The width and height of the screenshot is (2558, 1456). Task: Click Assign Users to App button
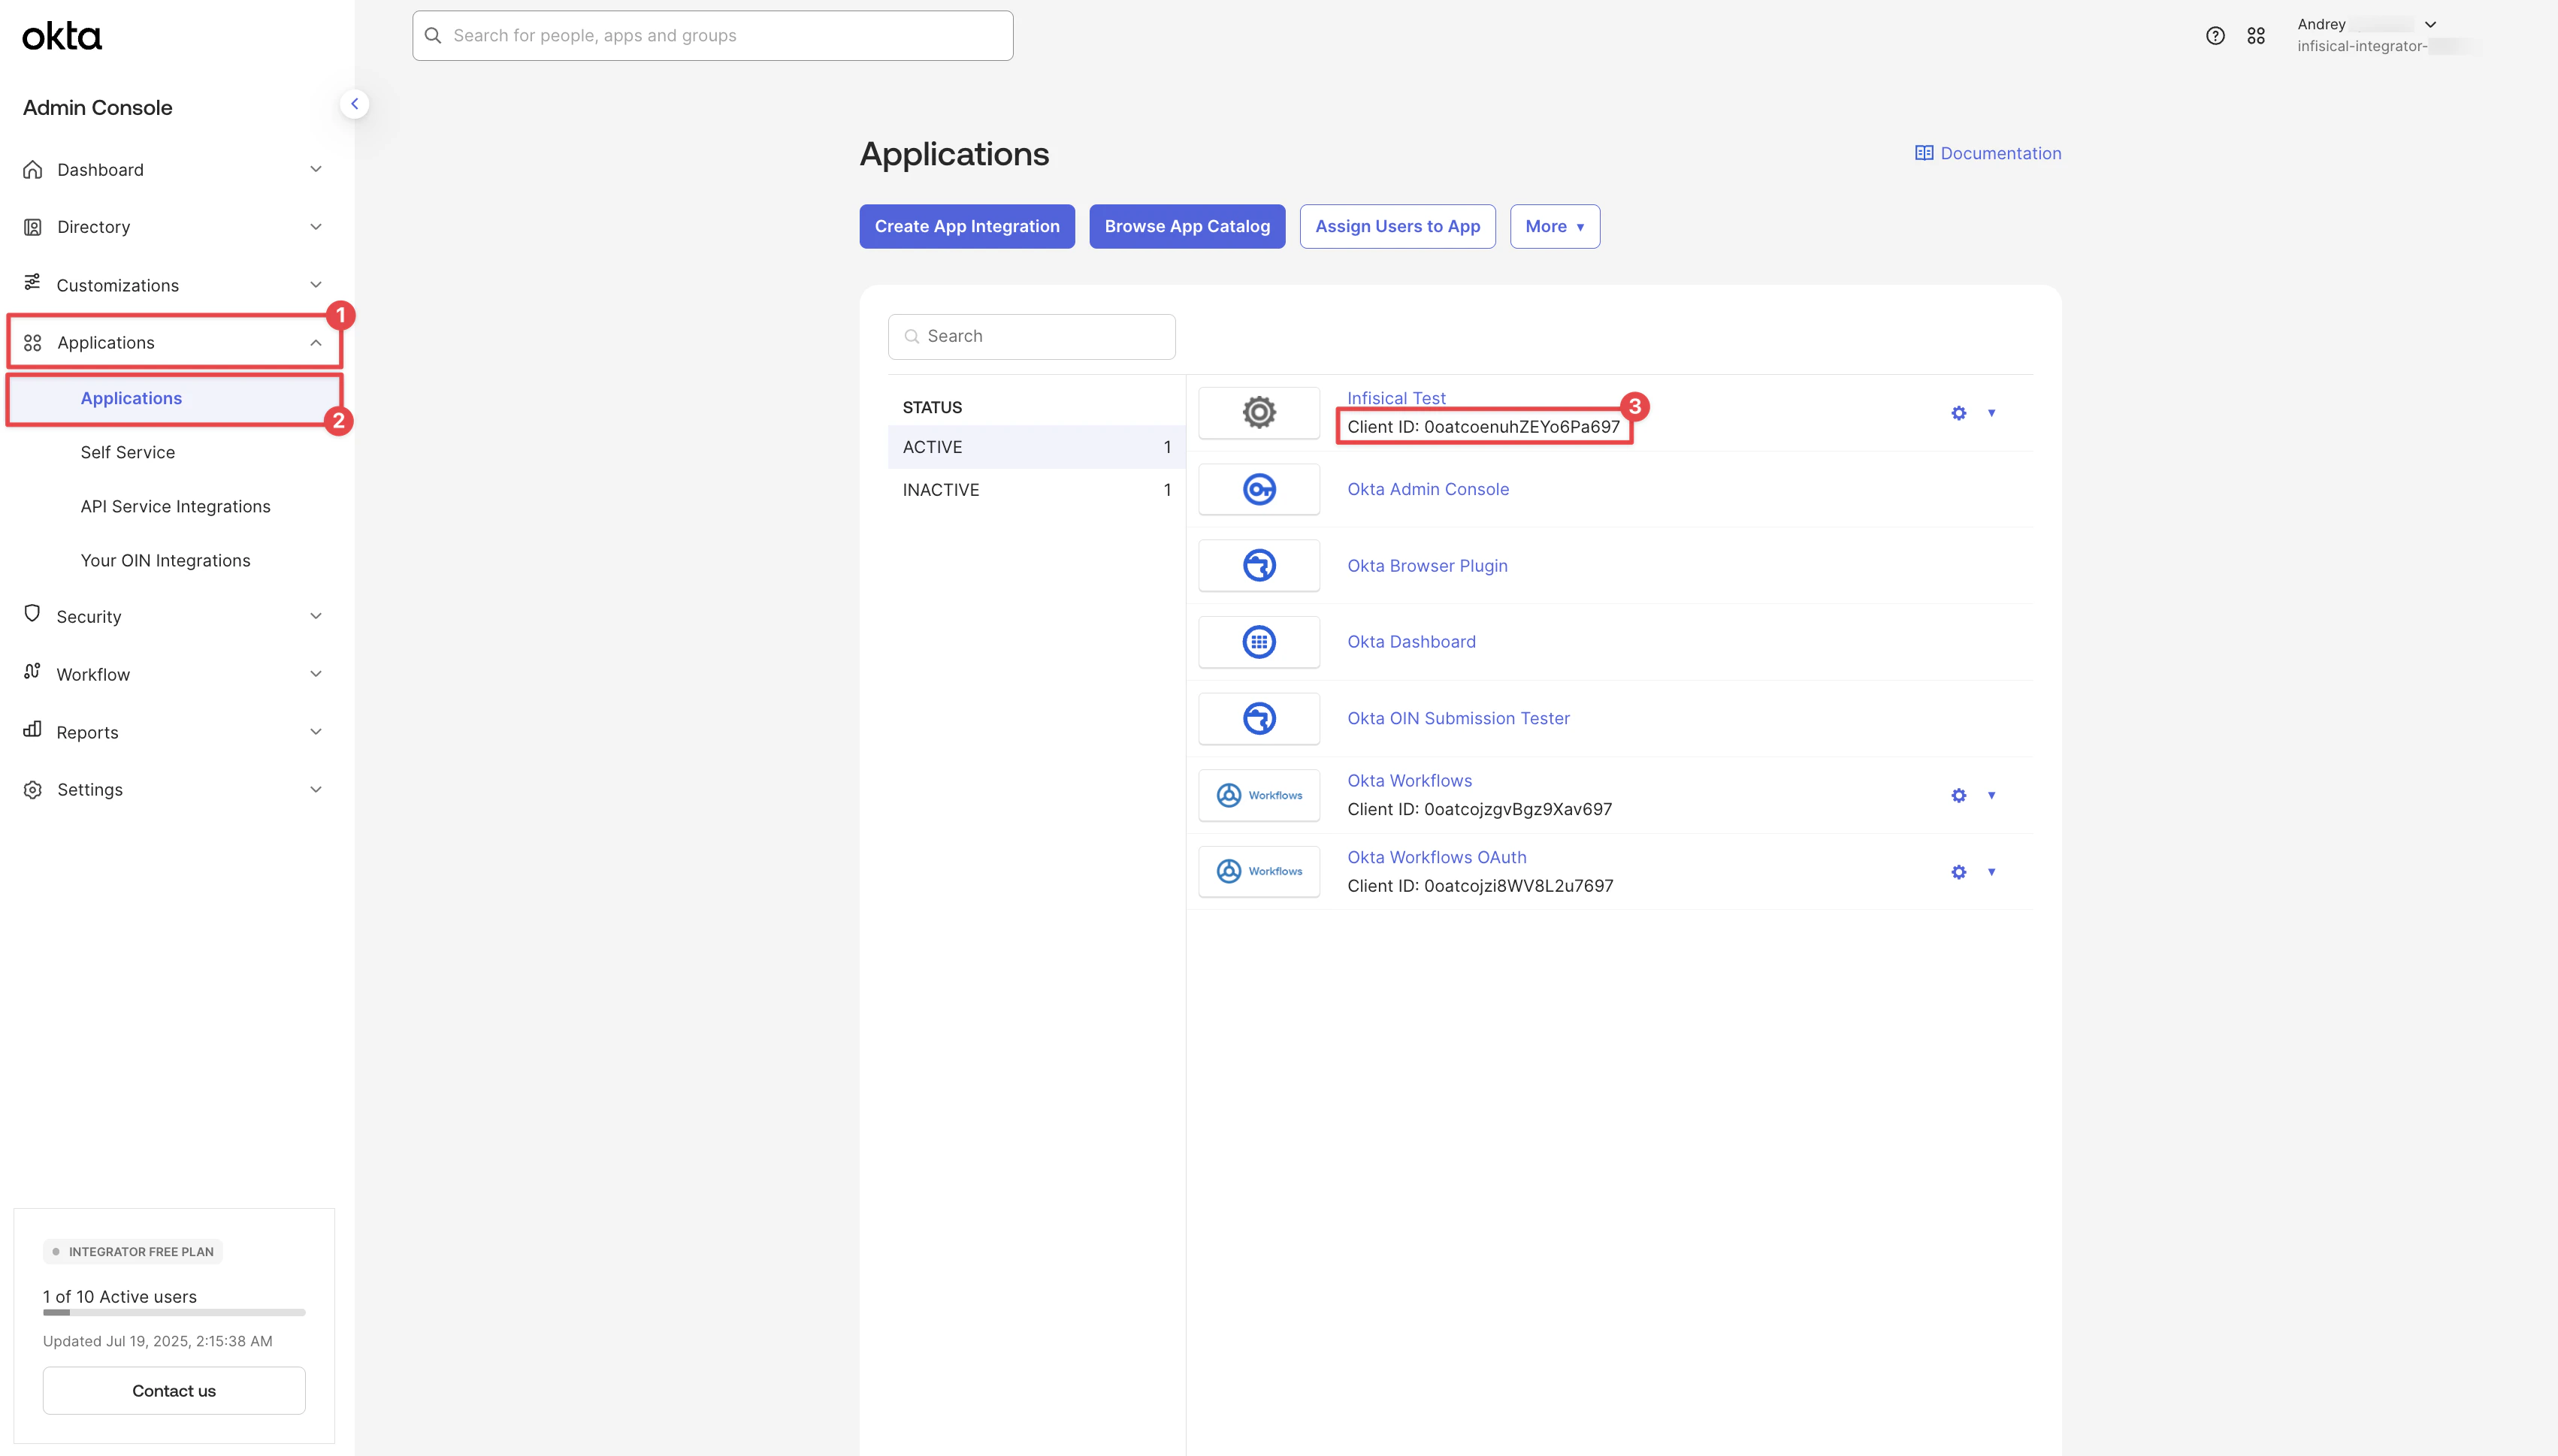1397,227
